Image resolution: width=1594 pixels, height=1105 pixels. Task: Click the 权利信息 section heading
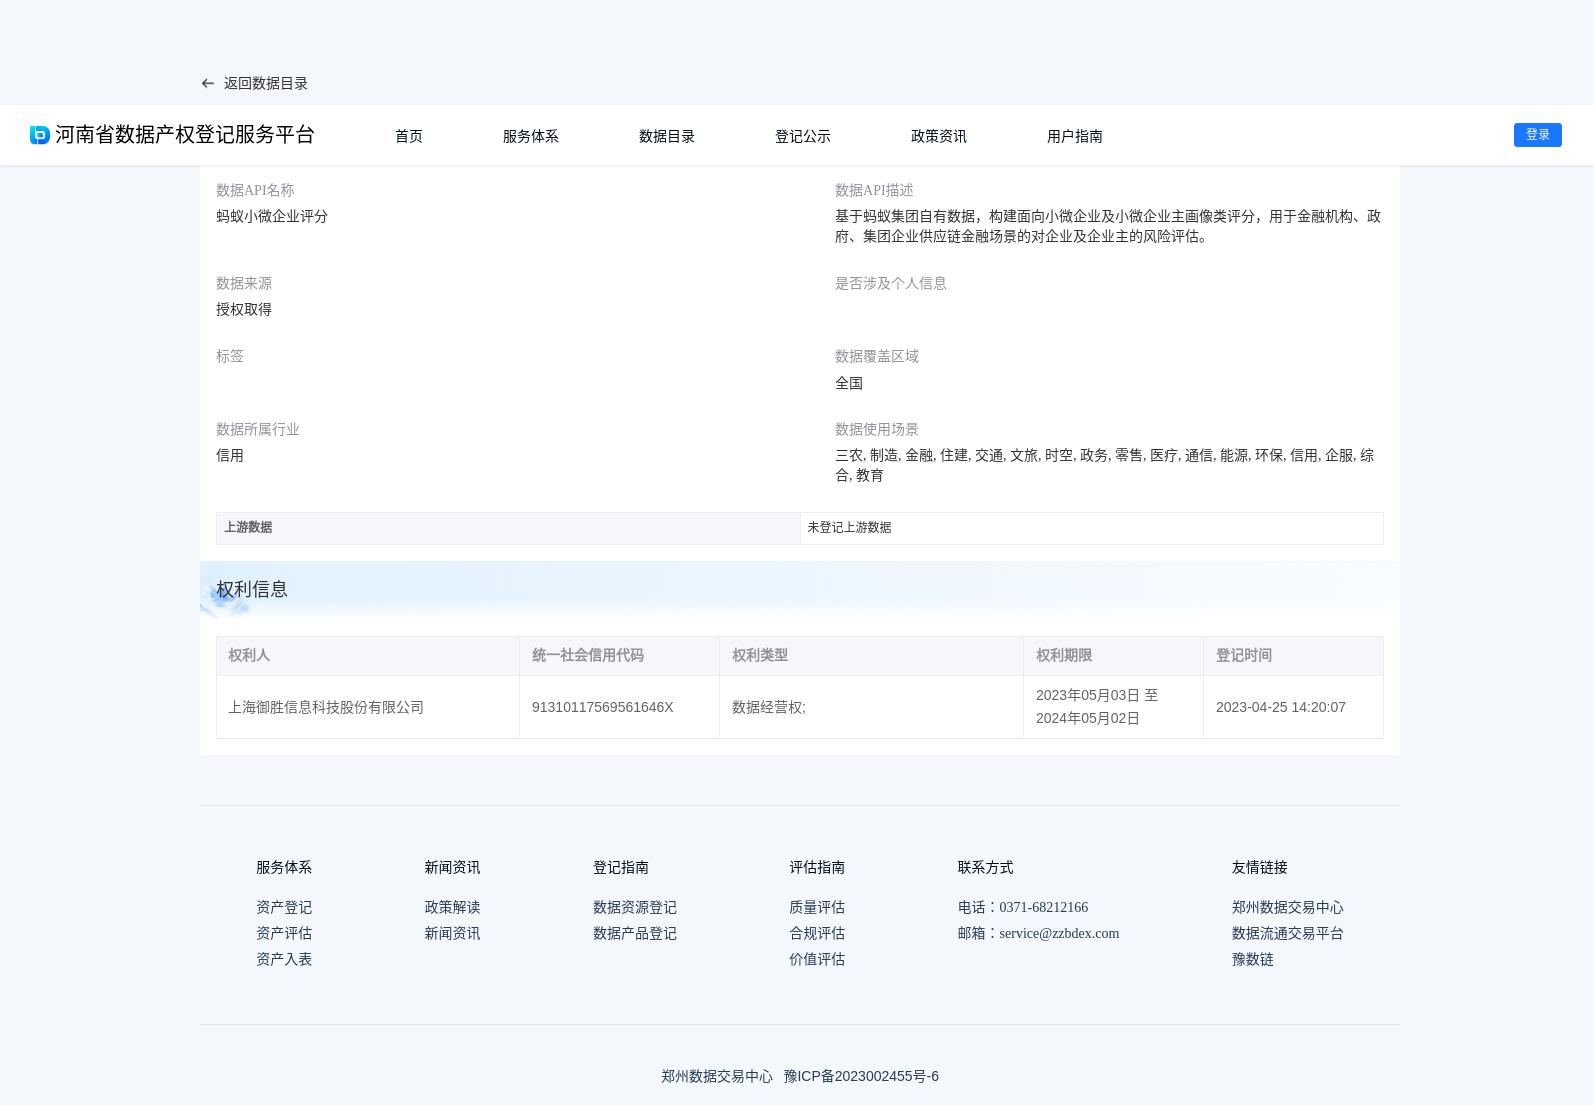pos(252,589)
